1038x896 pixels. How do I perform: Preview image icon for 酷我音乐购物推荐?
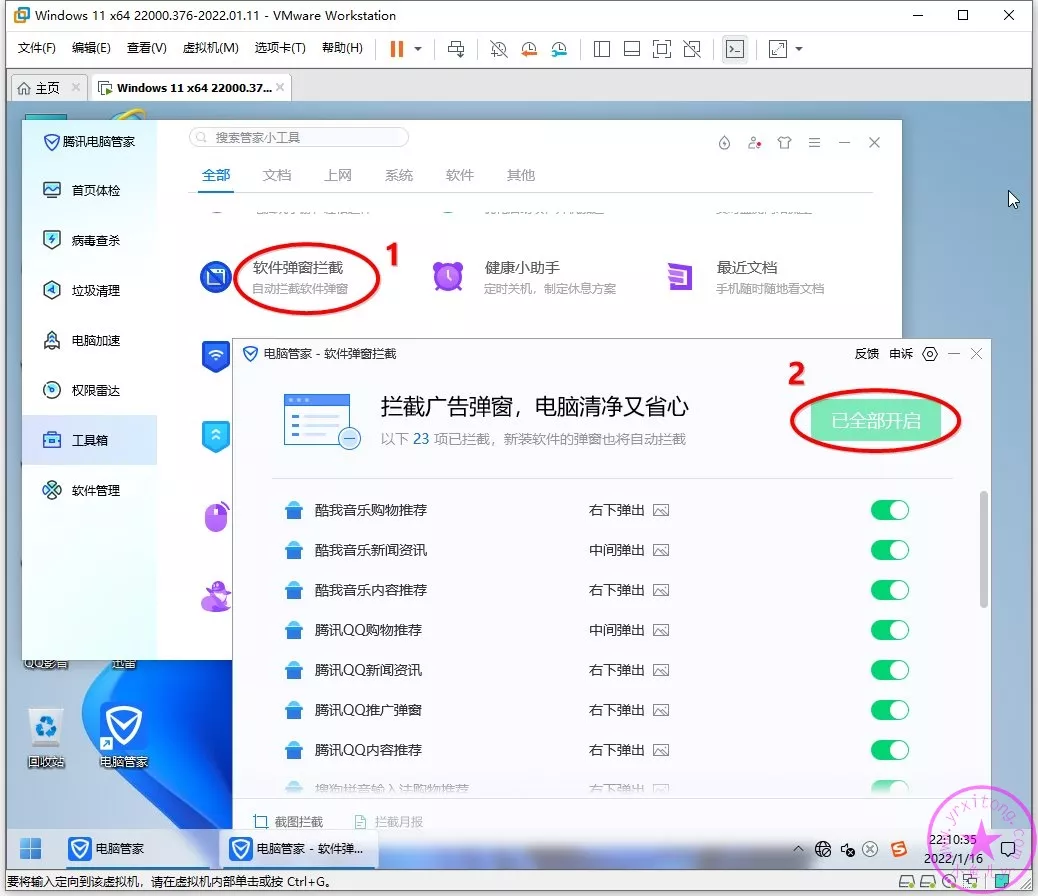660,510
